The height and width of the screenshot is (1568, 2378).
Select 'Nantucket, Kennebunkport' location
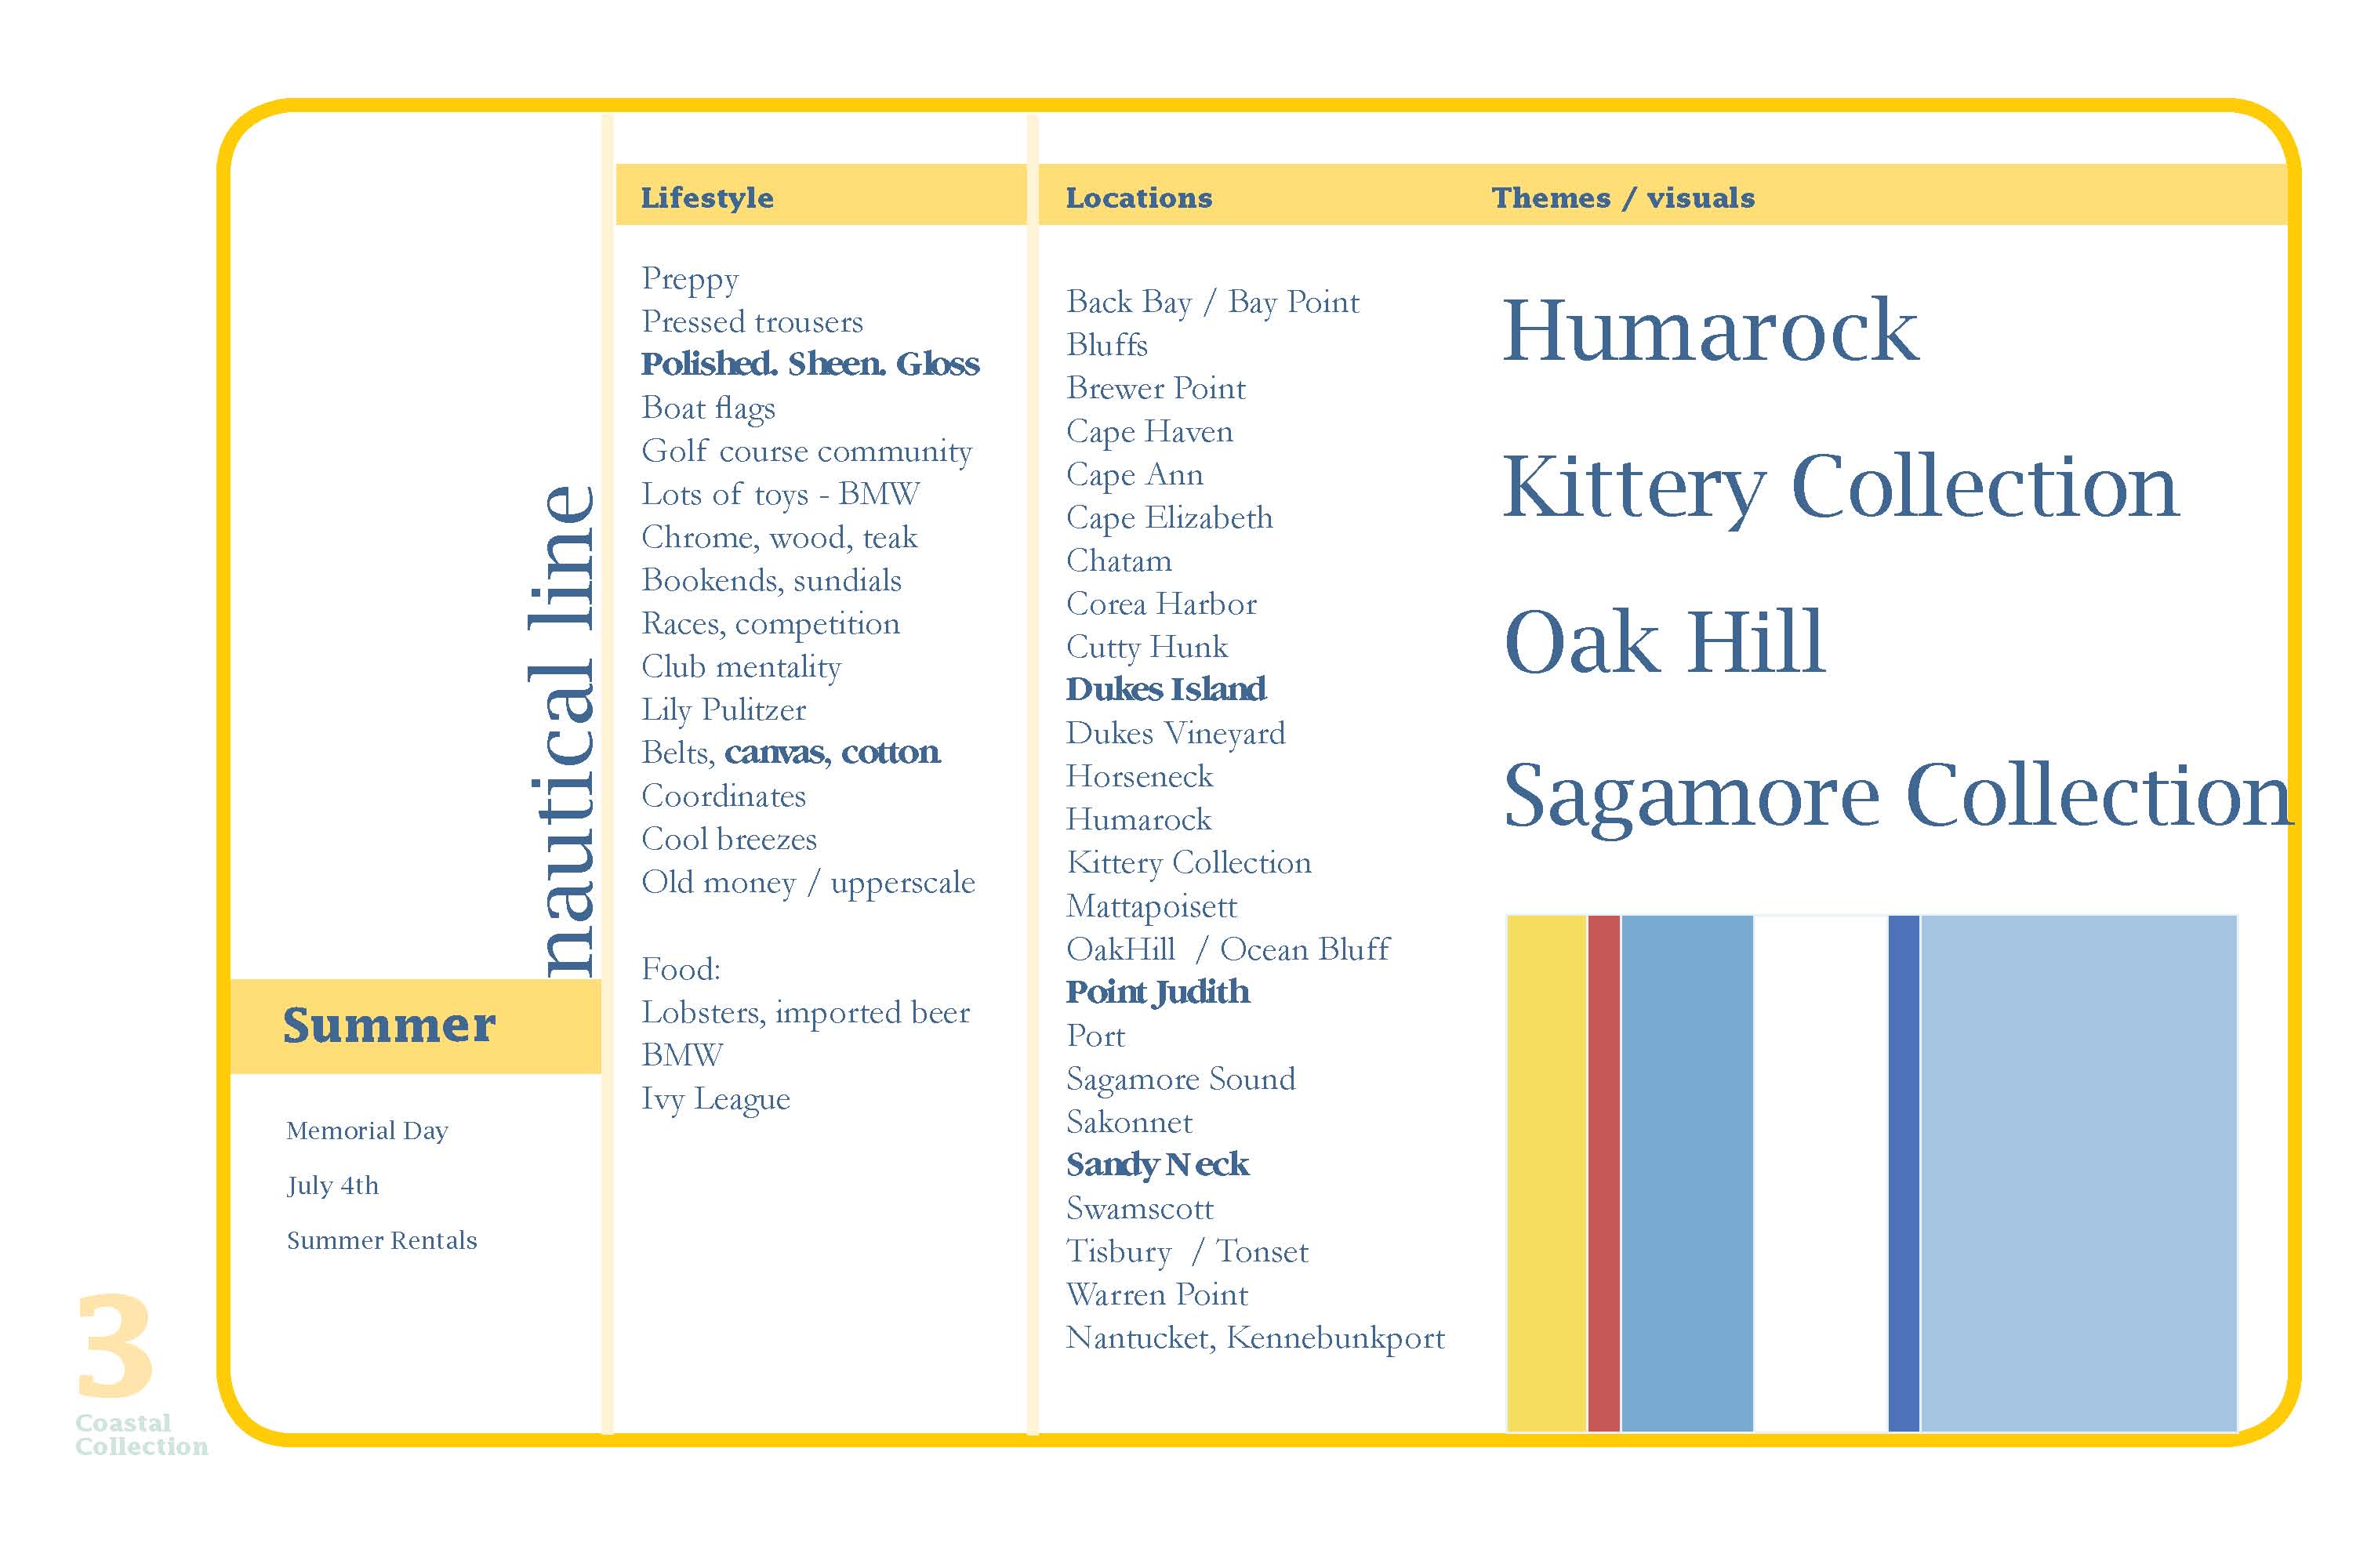(x=1256, y=1339)
